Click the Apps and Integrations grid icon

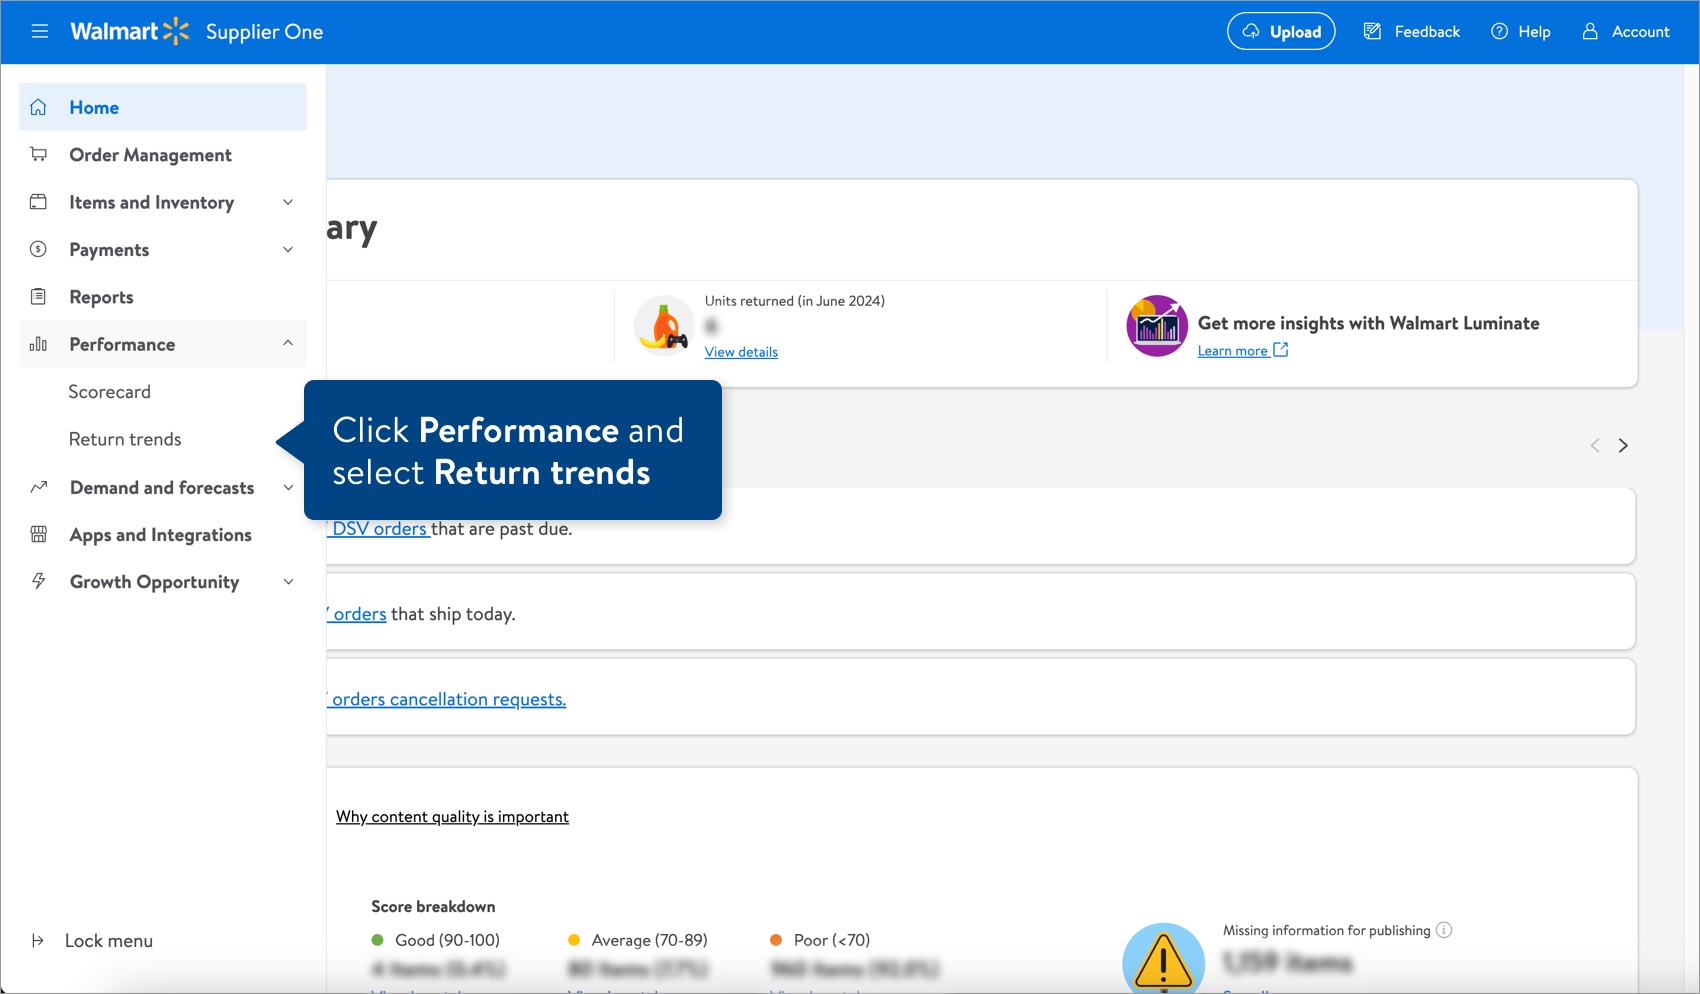[x=38, y=534]
